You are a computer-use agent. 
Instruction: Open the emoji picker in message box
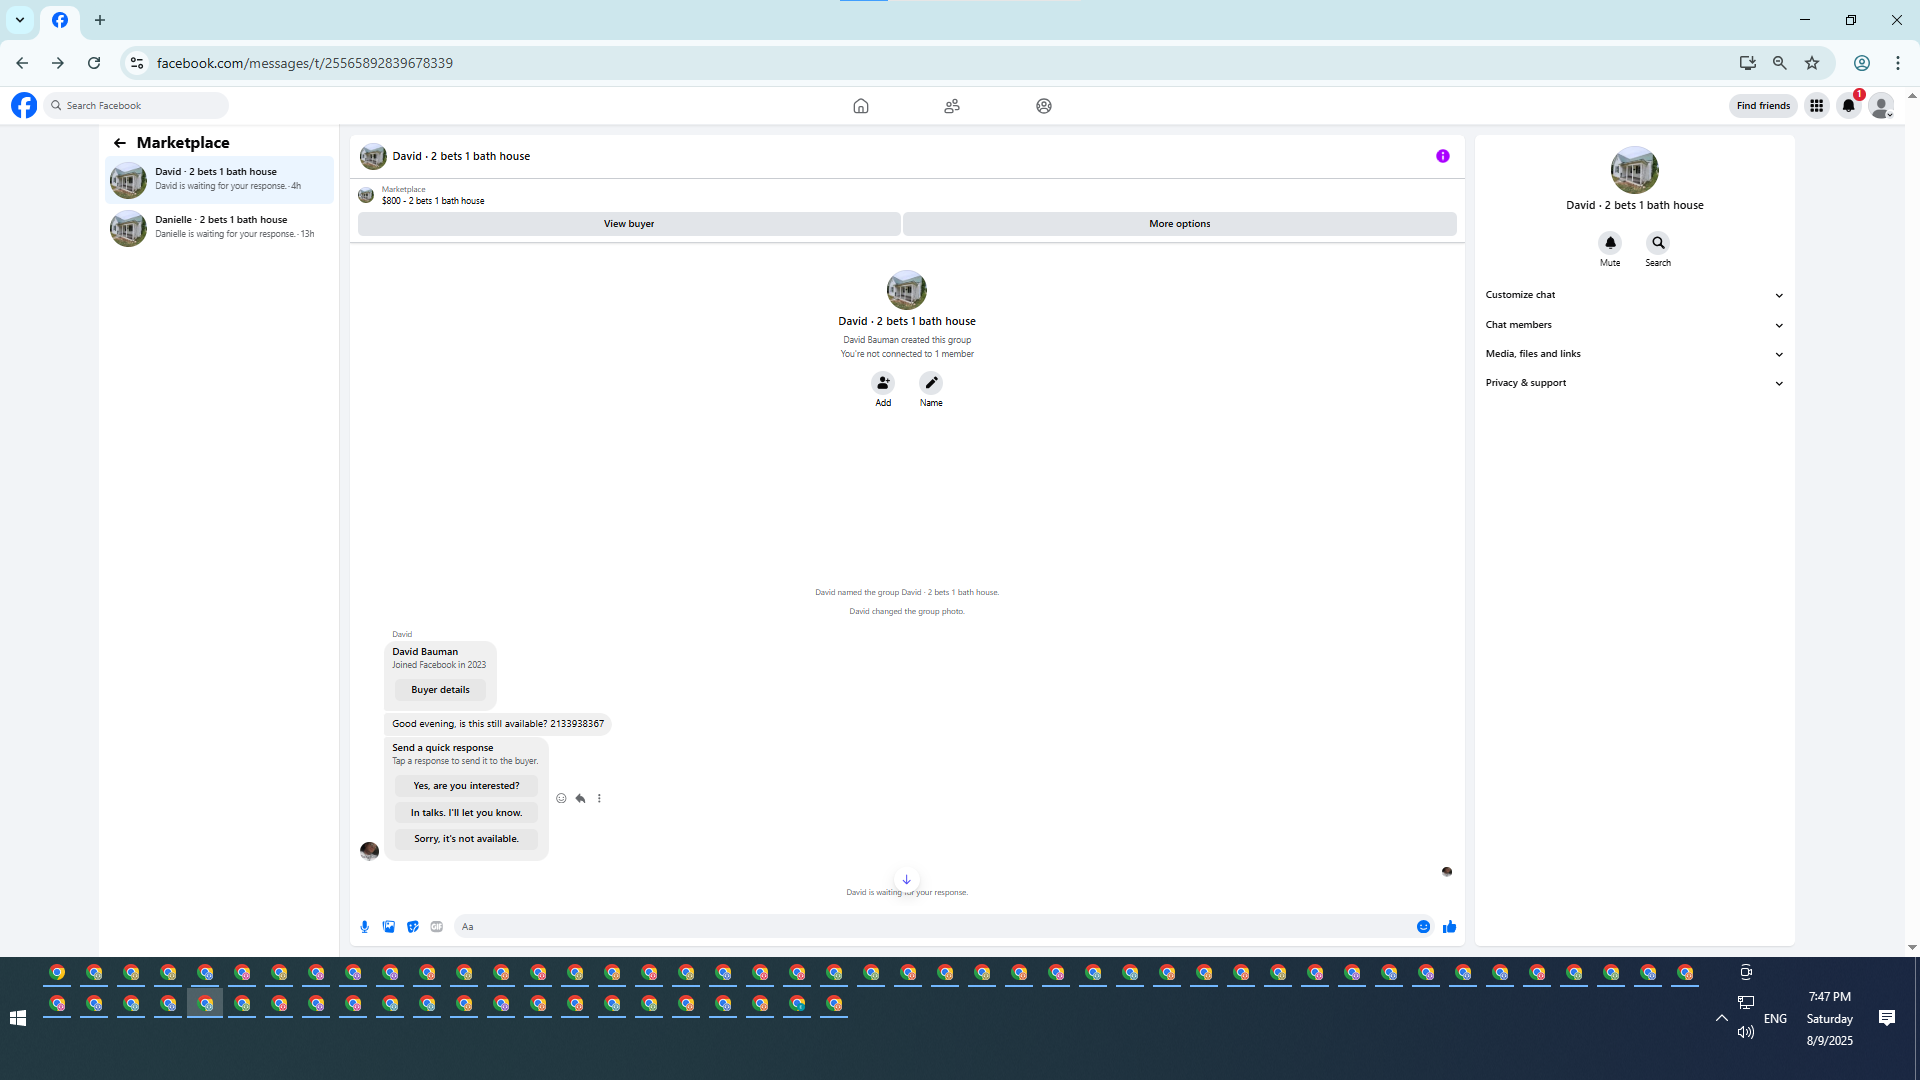pos(1423,927)
